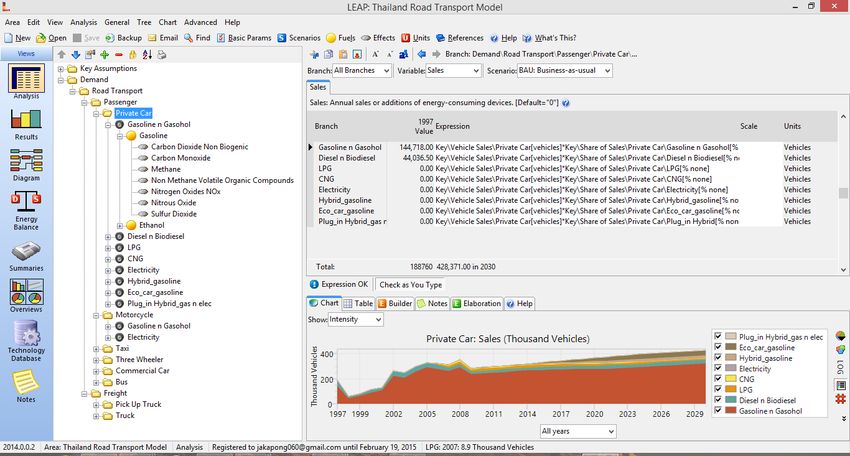Open the Variable dropdown showing Sales
The height and width of the screenshot is (456, 850).
click(x=453, y=70)
